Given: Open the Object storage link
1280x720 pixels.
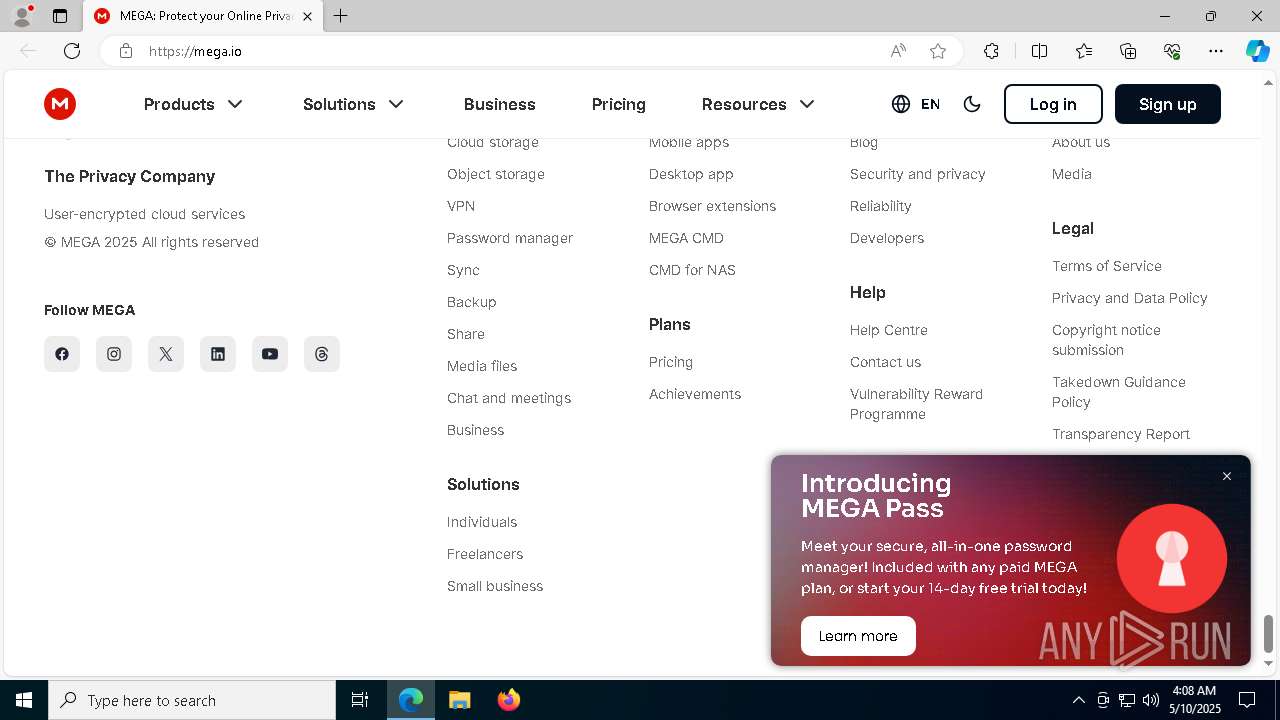Looking at the screenshot, I should tap(496, 174).
